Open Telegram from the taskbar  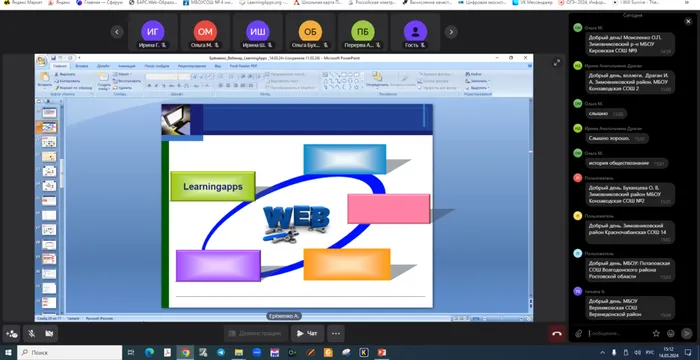tap(221, 352)
